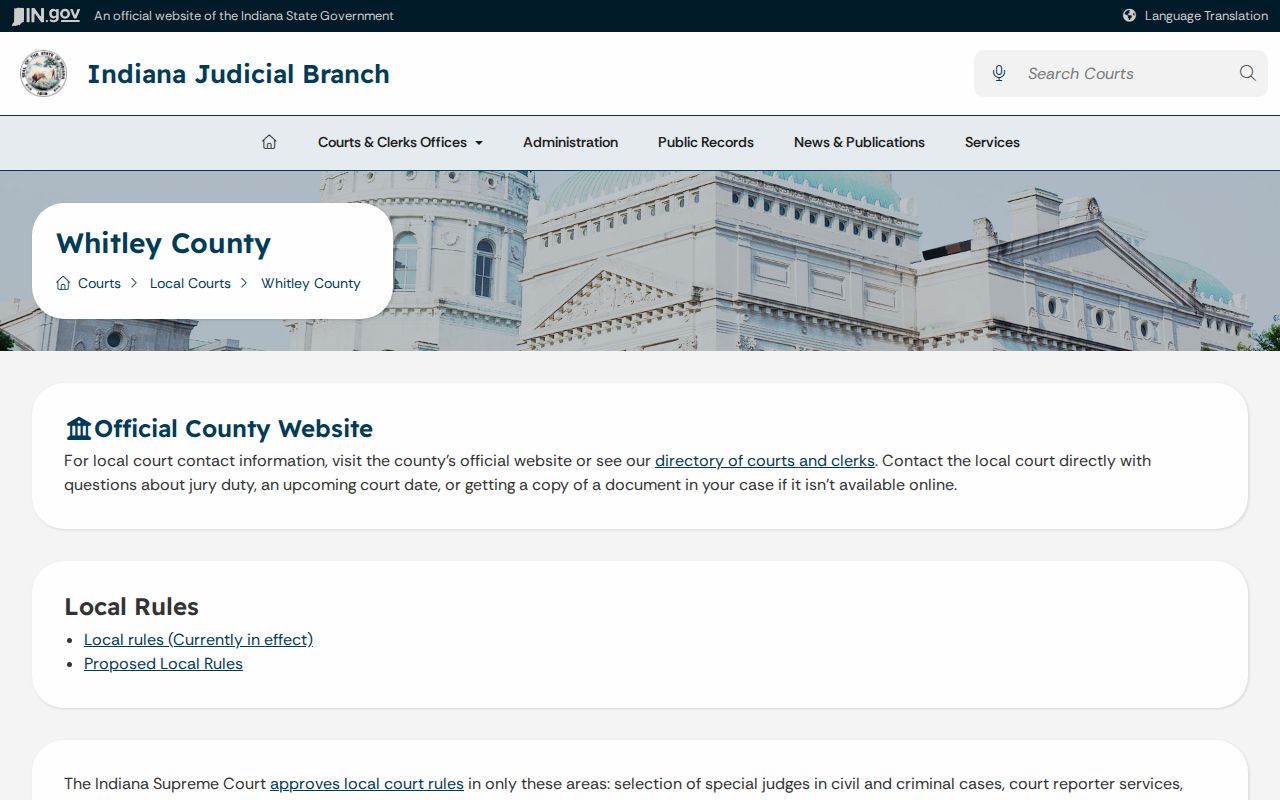Click the official Indiana State Government website text
Viewport: 1280px width, 800px height.
pos(244,16)
